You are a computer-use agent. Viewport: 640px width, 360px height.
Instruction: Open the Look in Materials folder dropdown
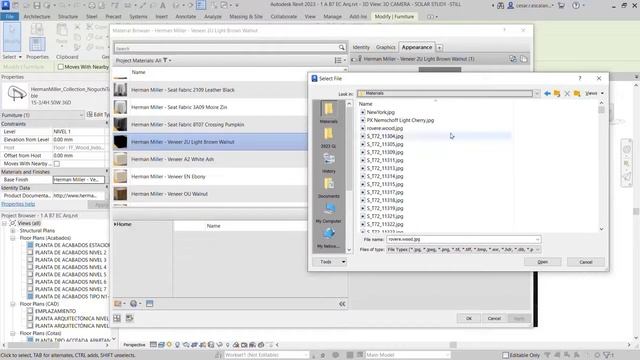536,93
